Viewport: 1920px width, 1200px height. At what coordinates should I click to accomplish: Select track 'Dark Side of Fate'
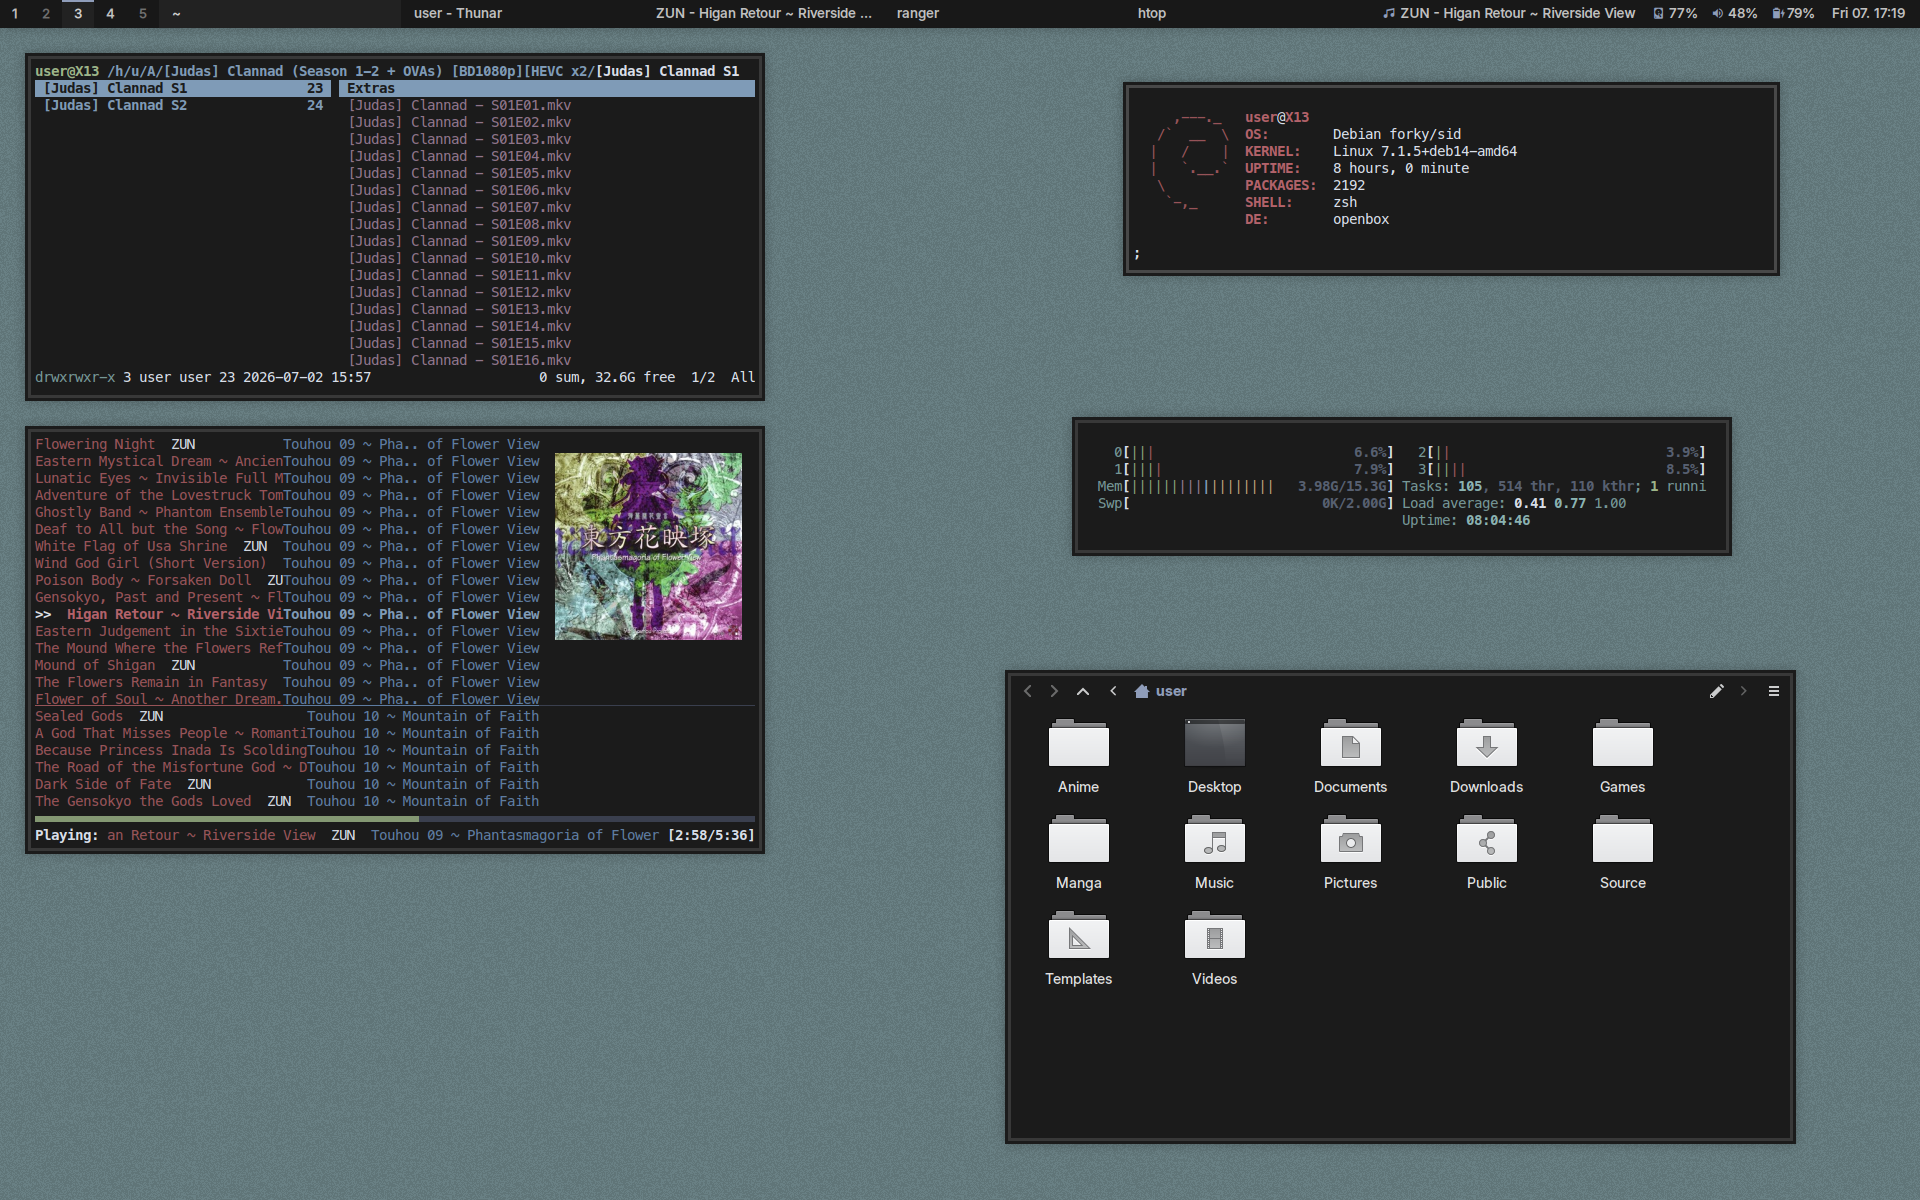point(287,784)
